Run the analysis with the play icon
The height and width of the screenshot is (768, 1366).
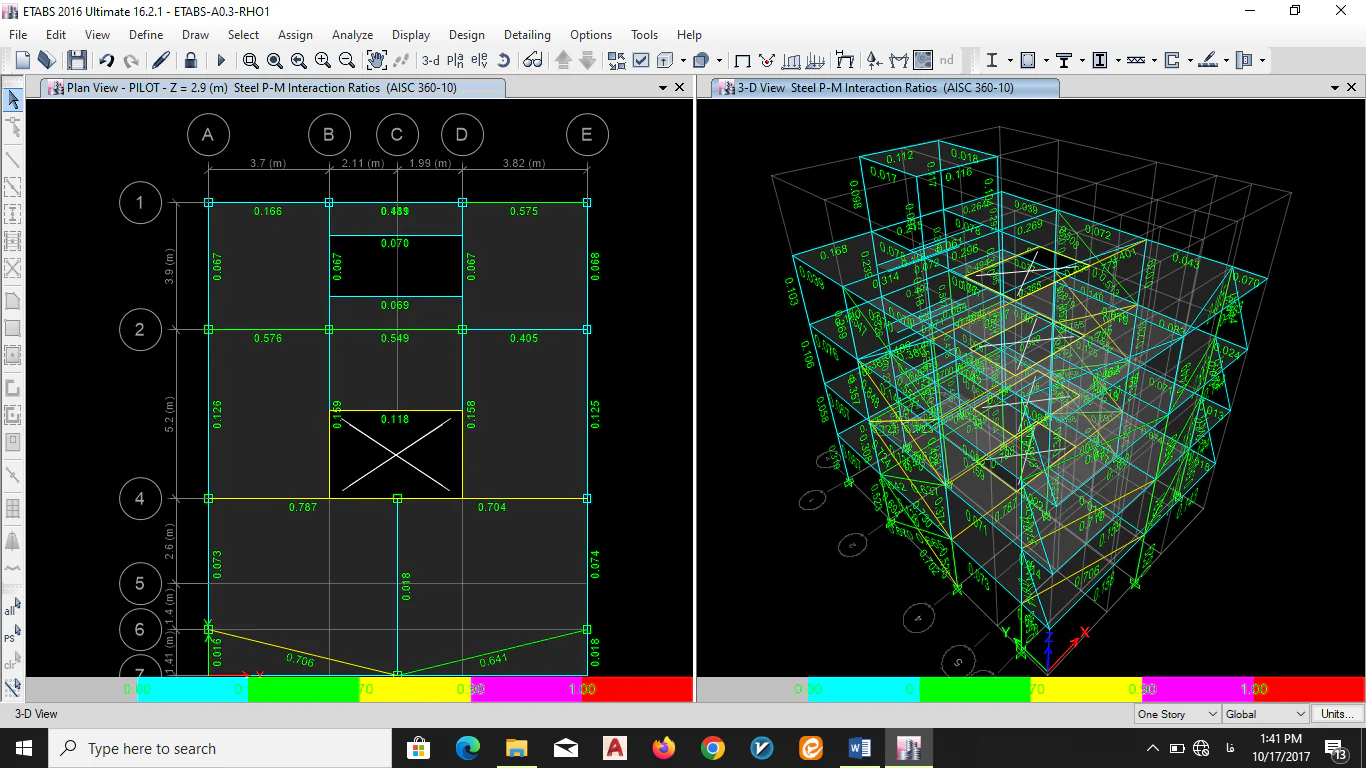(221, 61)
